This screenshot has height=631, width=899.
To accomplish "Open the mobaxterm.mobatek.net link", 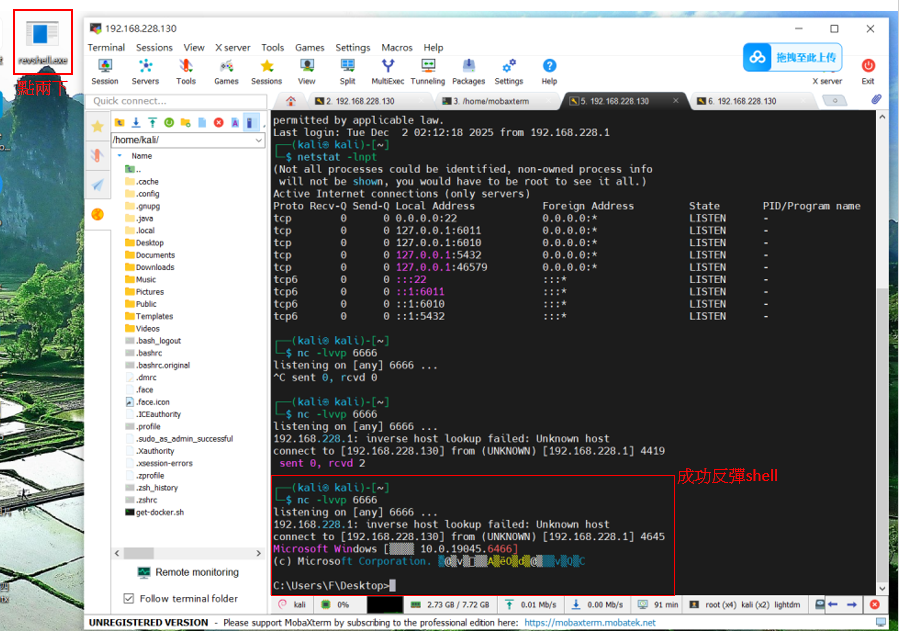I will coord(590,622).
